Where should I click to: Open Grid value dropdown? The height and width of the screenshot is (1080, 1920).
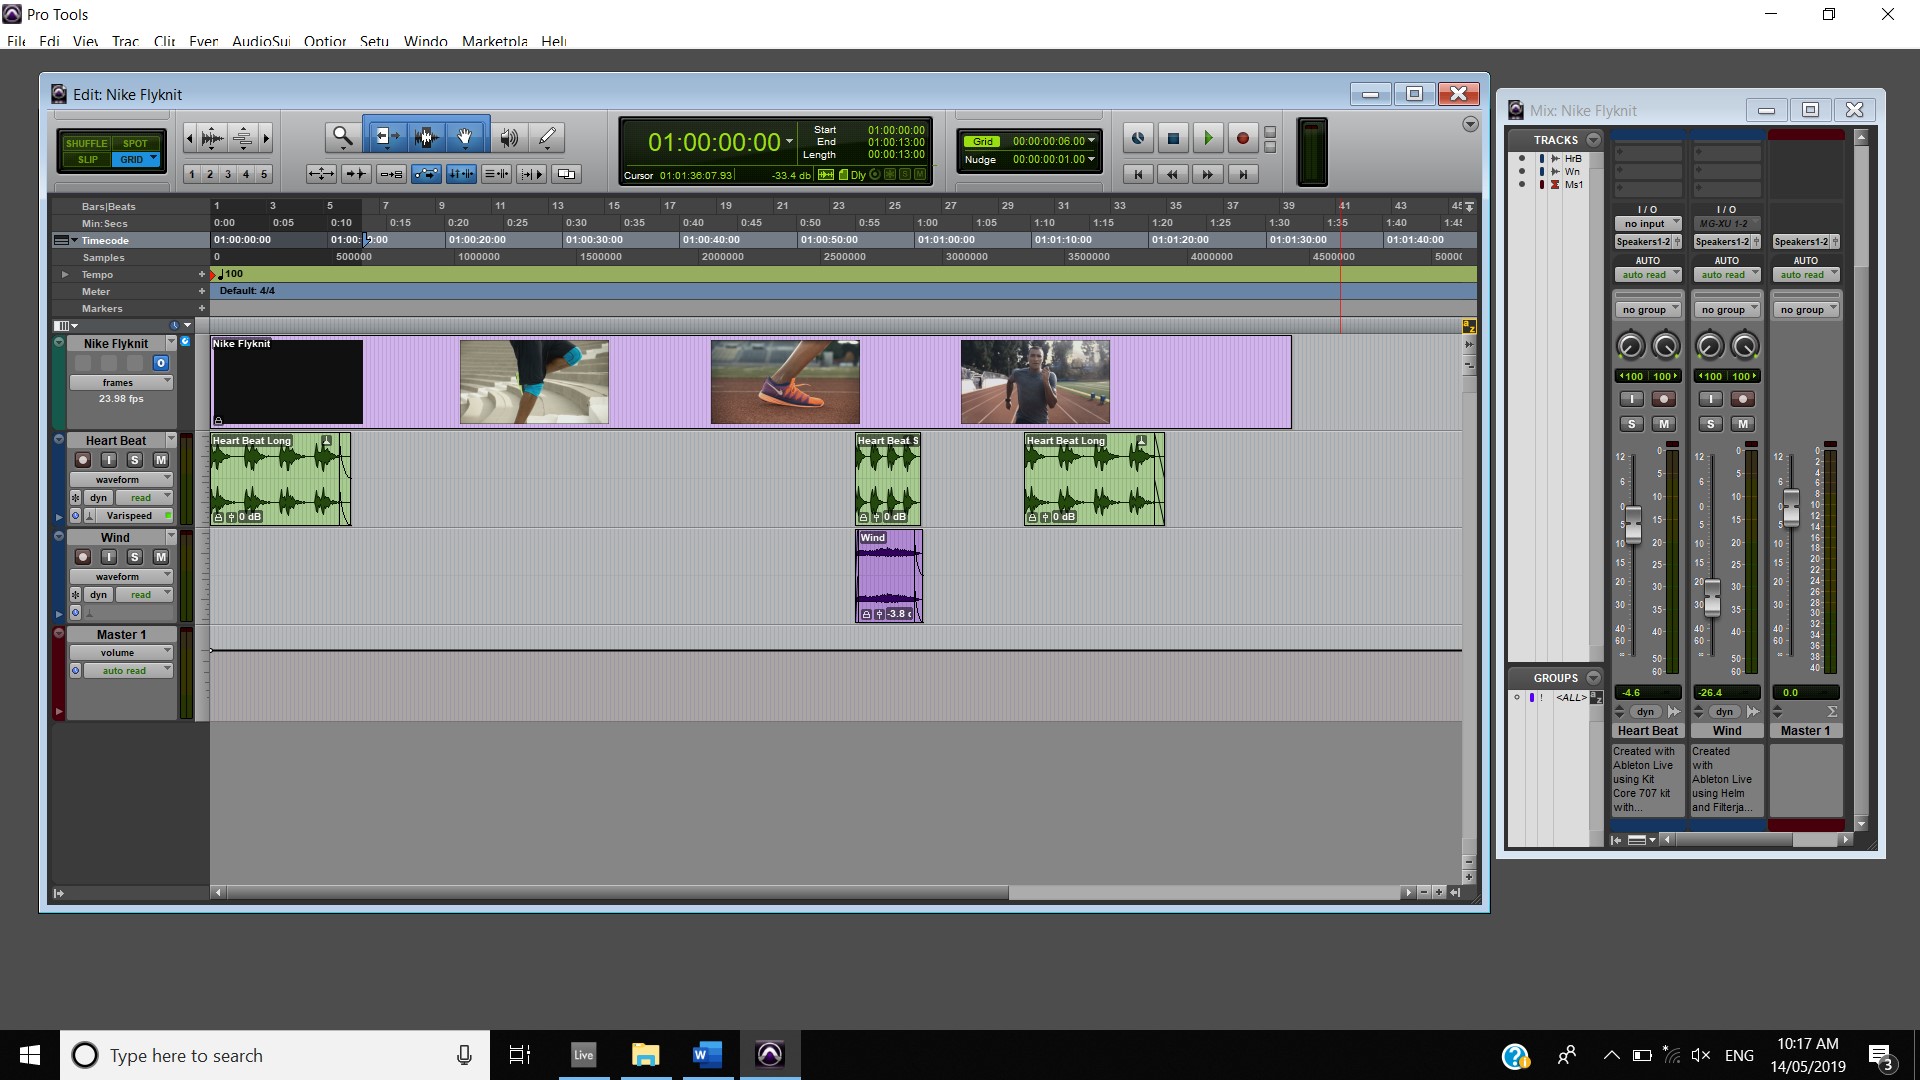tap(1091, 141)
